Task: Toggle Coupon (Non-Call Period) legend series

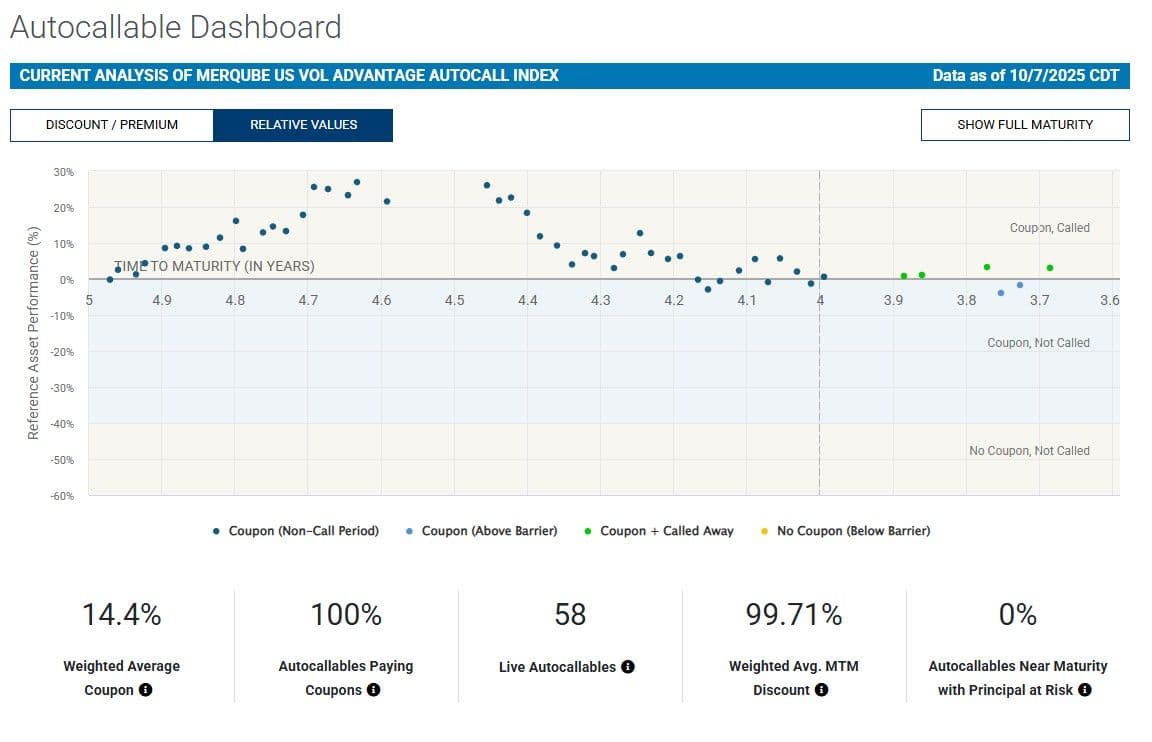Action: [x=303, y=531]
